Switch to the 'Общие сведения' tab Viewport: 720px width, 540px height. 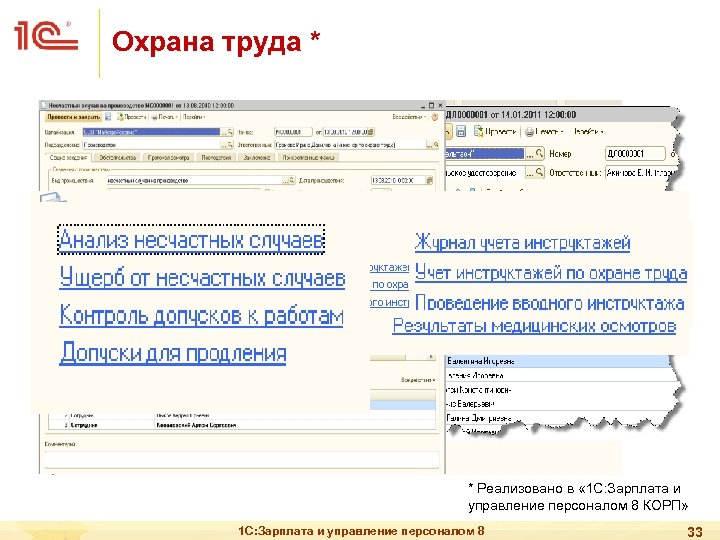(x=68, y=158)
